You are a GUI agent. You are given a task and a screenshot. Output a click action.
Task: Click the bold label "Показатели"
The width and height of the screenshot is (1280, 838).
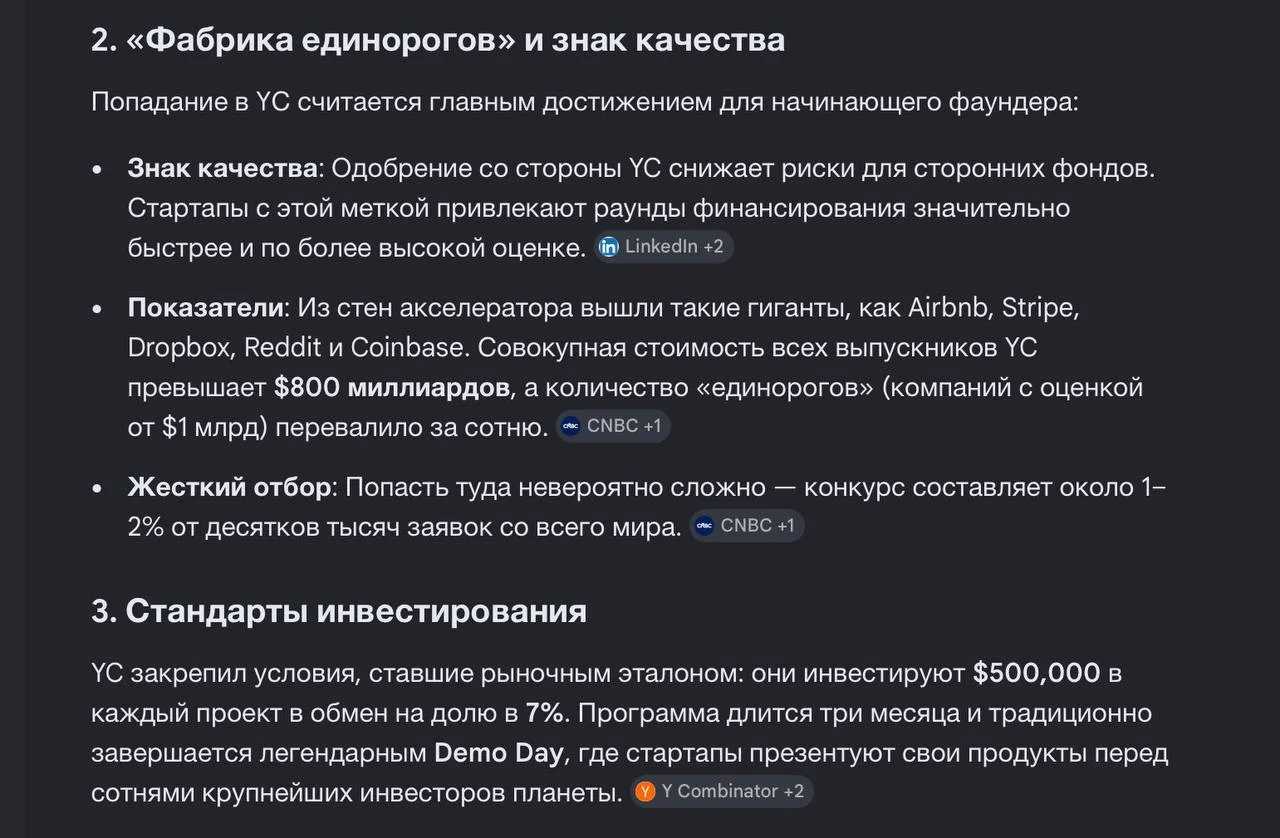click(207, 308)
